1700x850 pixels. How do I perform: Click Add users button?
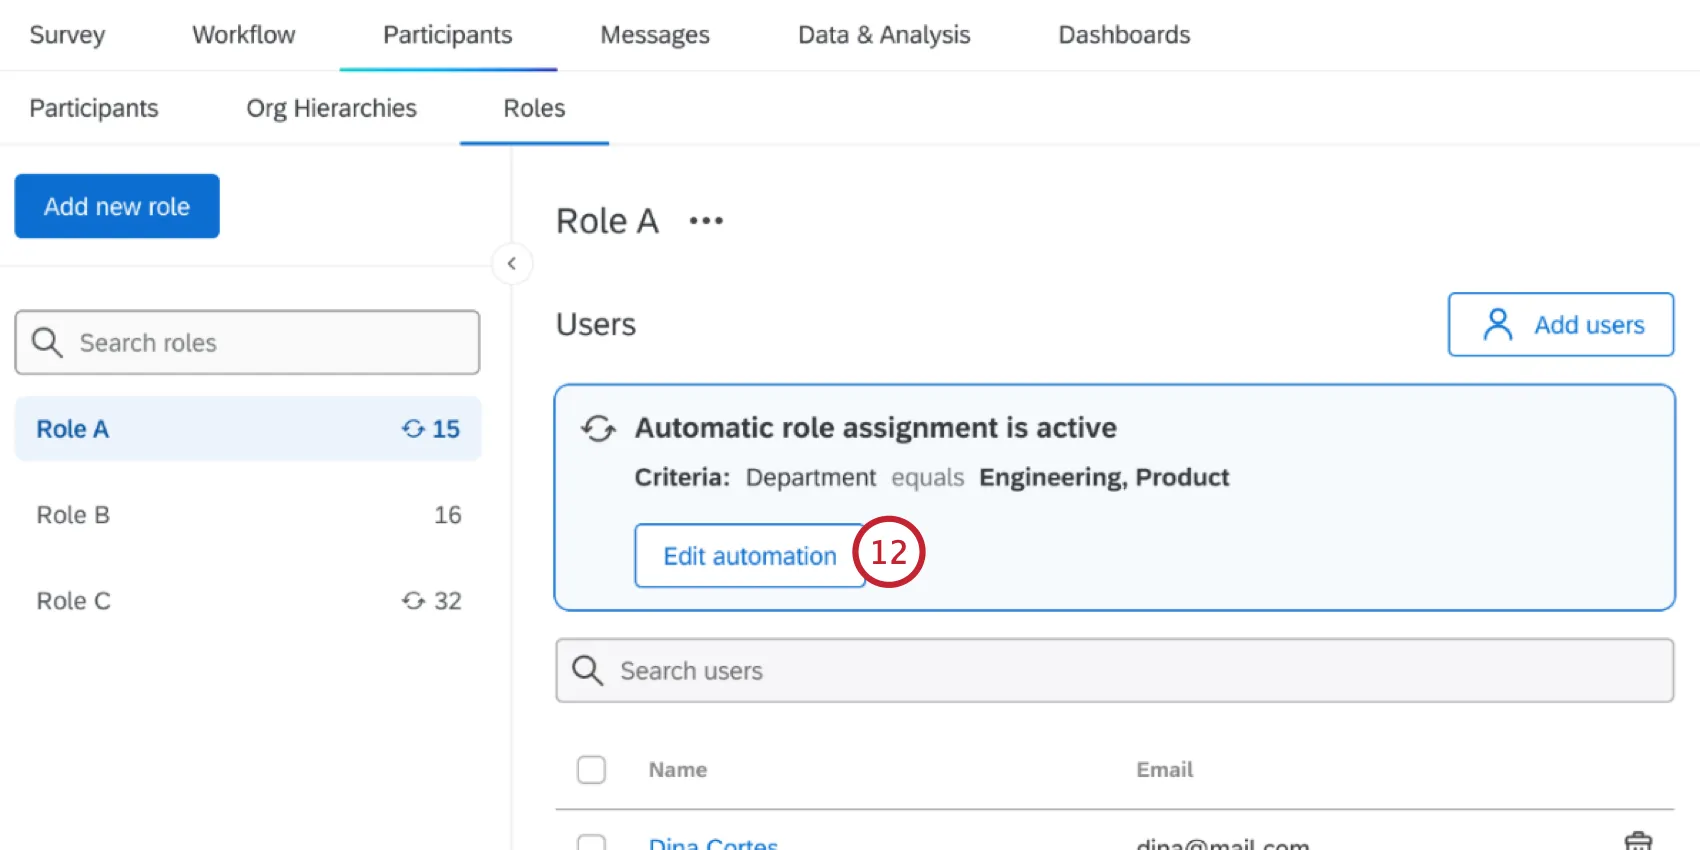(x=1561, y=324)
